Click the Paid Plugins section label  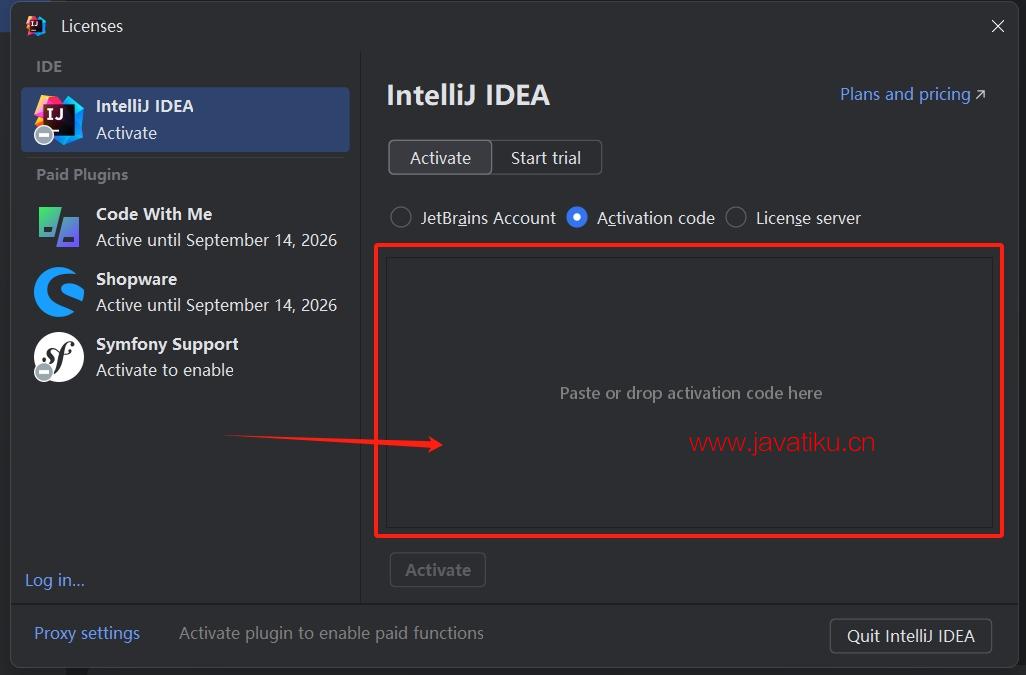(82, 175)
